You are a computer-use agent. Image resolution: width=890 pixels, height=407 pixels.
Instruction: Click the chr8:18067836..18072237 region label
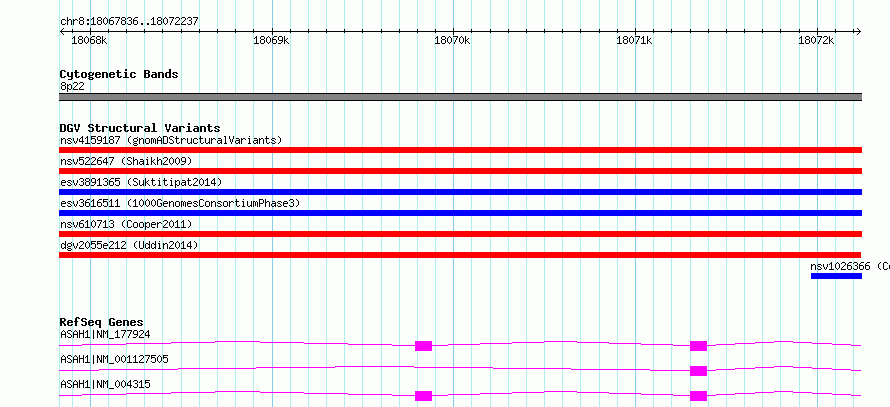[x=129, y=22]
